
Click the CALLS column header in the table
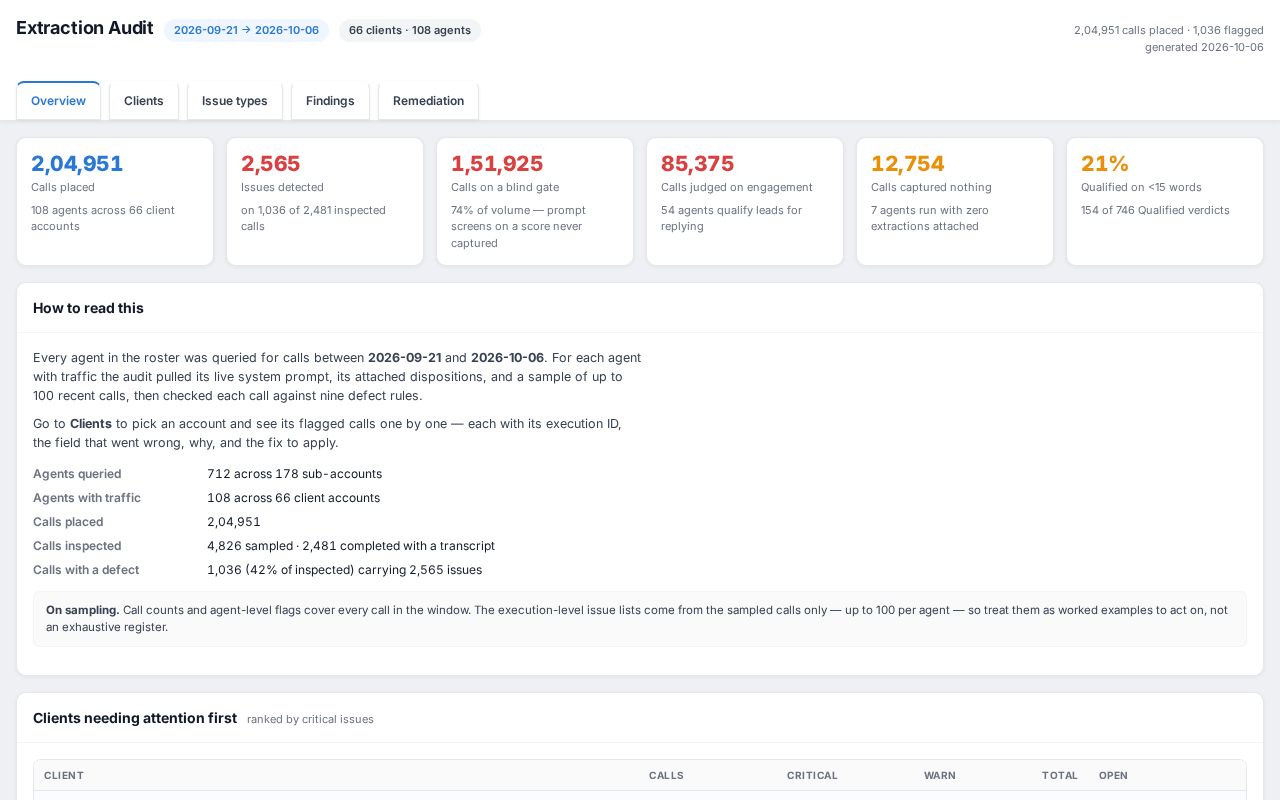coord(666,775)
